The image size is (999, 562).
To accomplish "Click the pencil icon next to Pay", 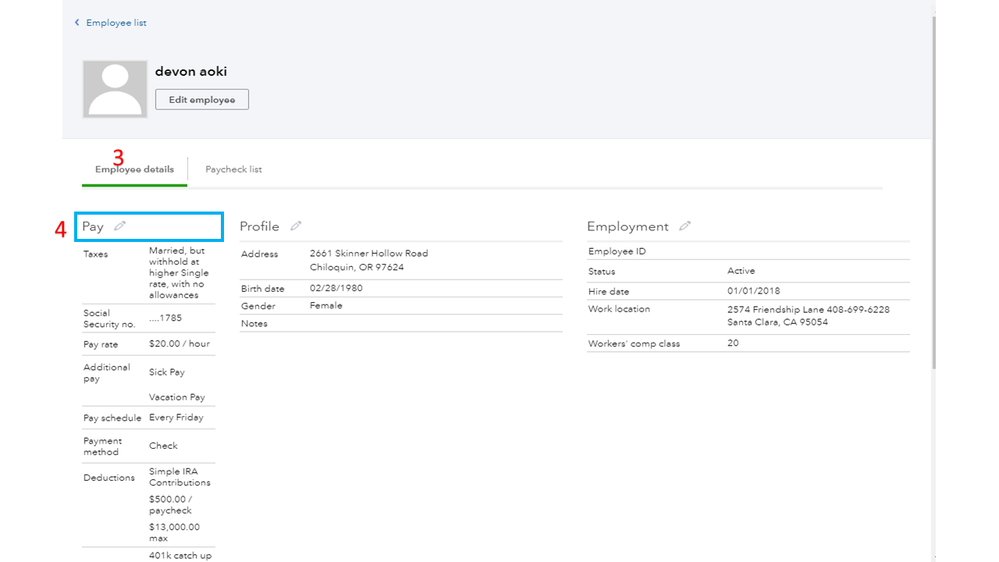I will (120, 226).
